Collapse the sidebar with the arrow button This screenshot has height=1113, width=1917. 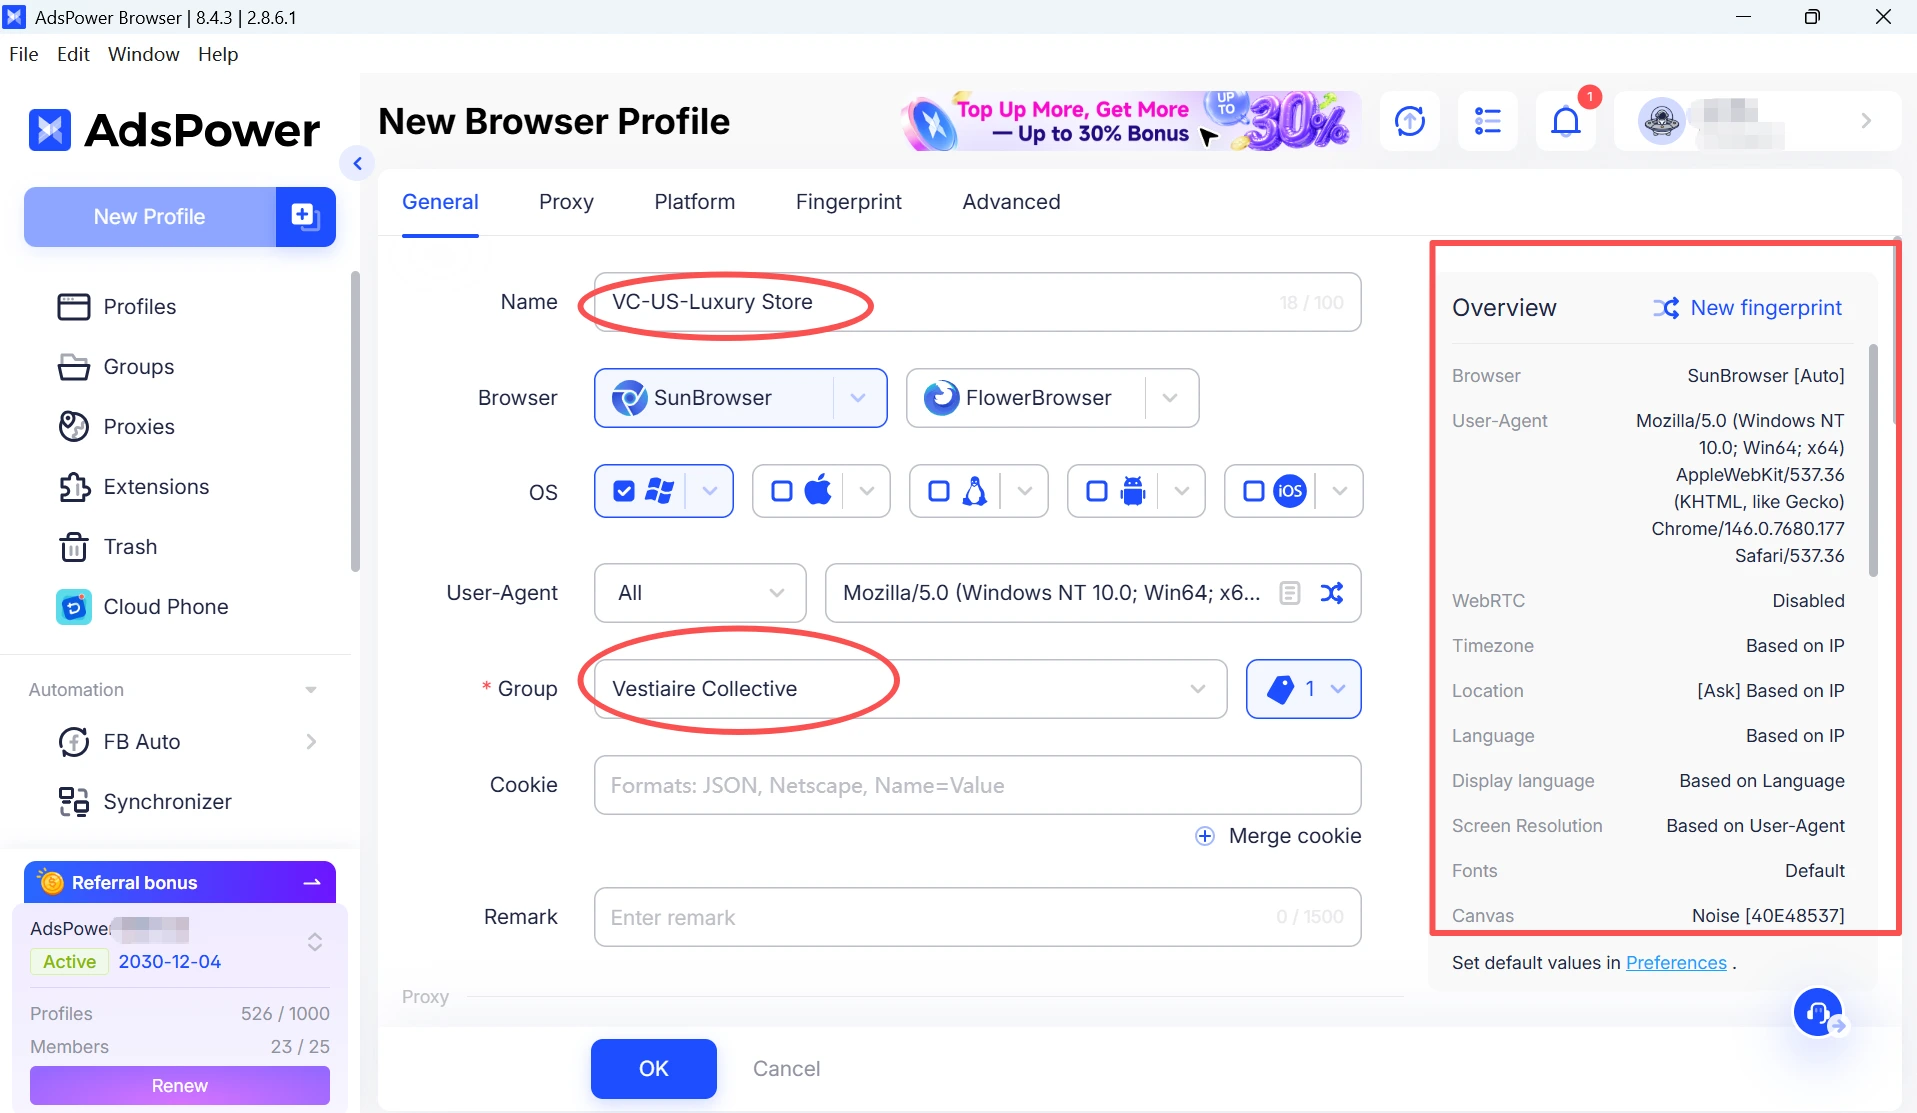[357, 163]
